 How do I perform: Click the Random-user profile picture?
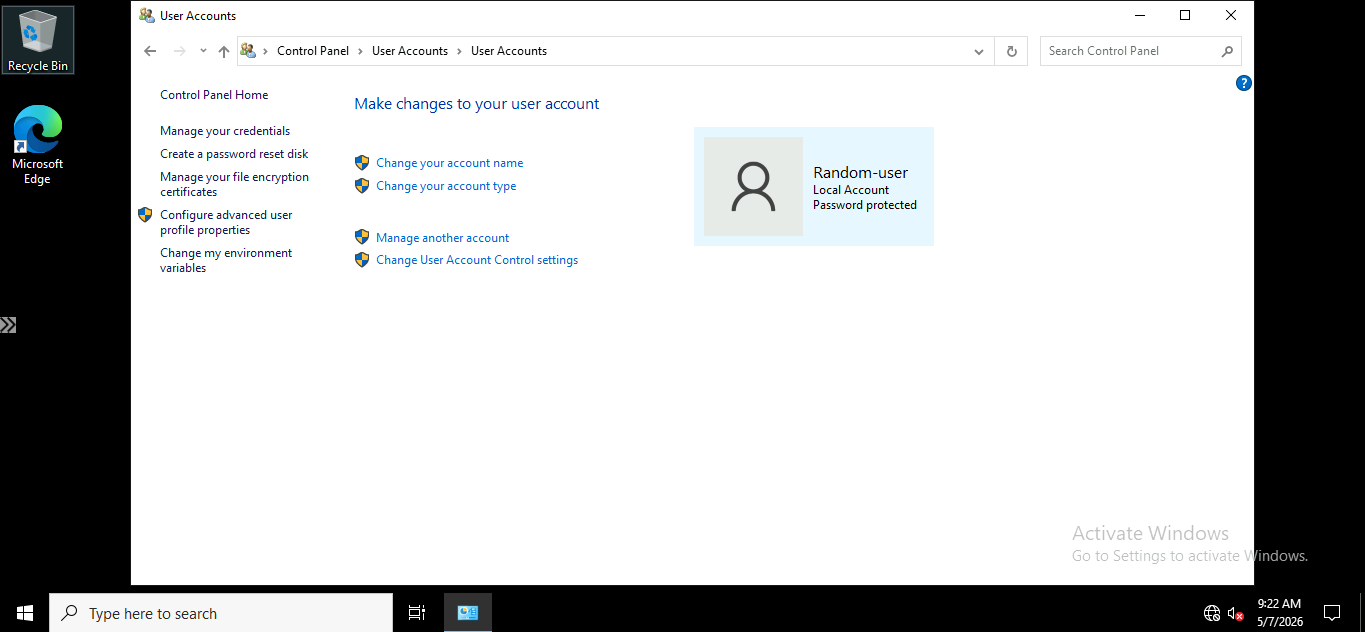pos(753,187)
